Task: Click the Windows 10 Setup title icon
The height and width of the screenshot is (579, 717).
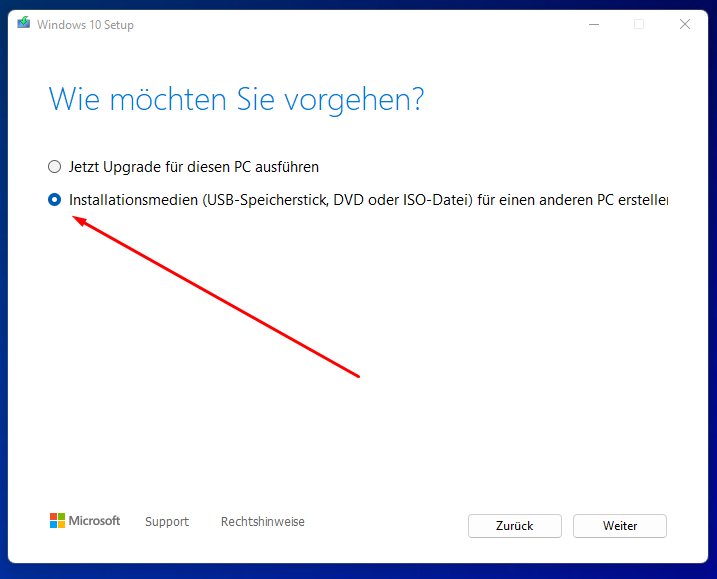Action: (x=24, y=22)
